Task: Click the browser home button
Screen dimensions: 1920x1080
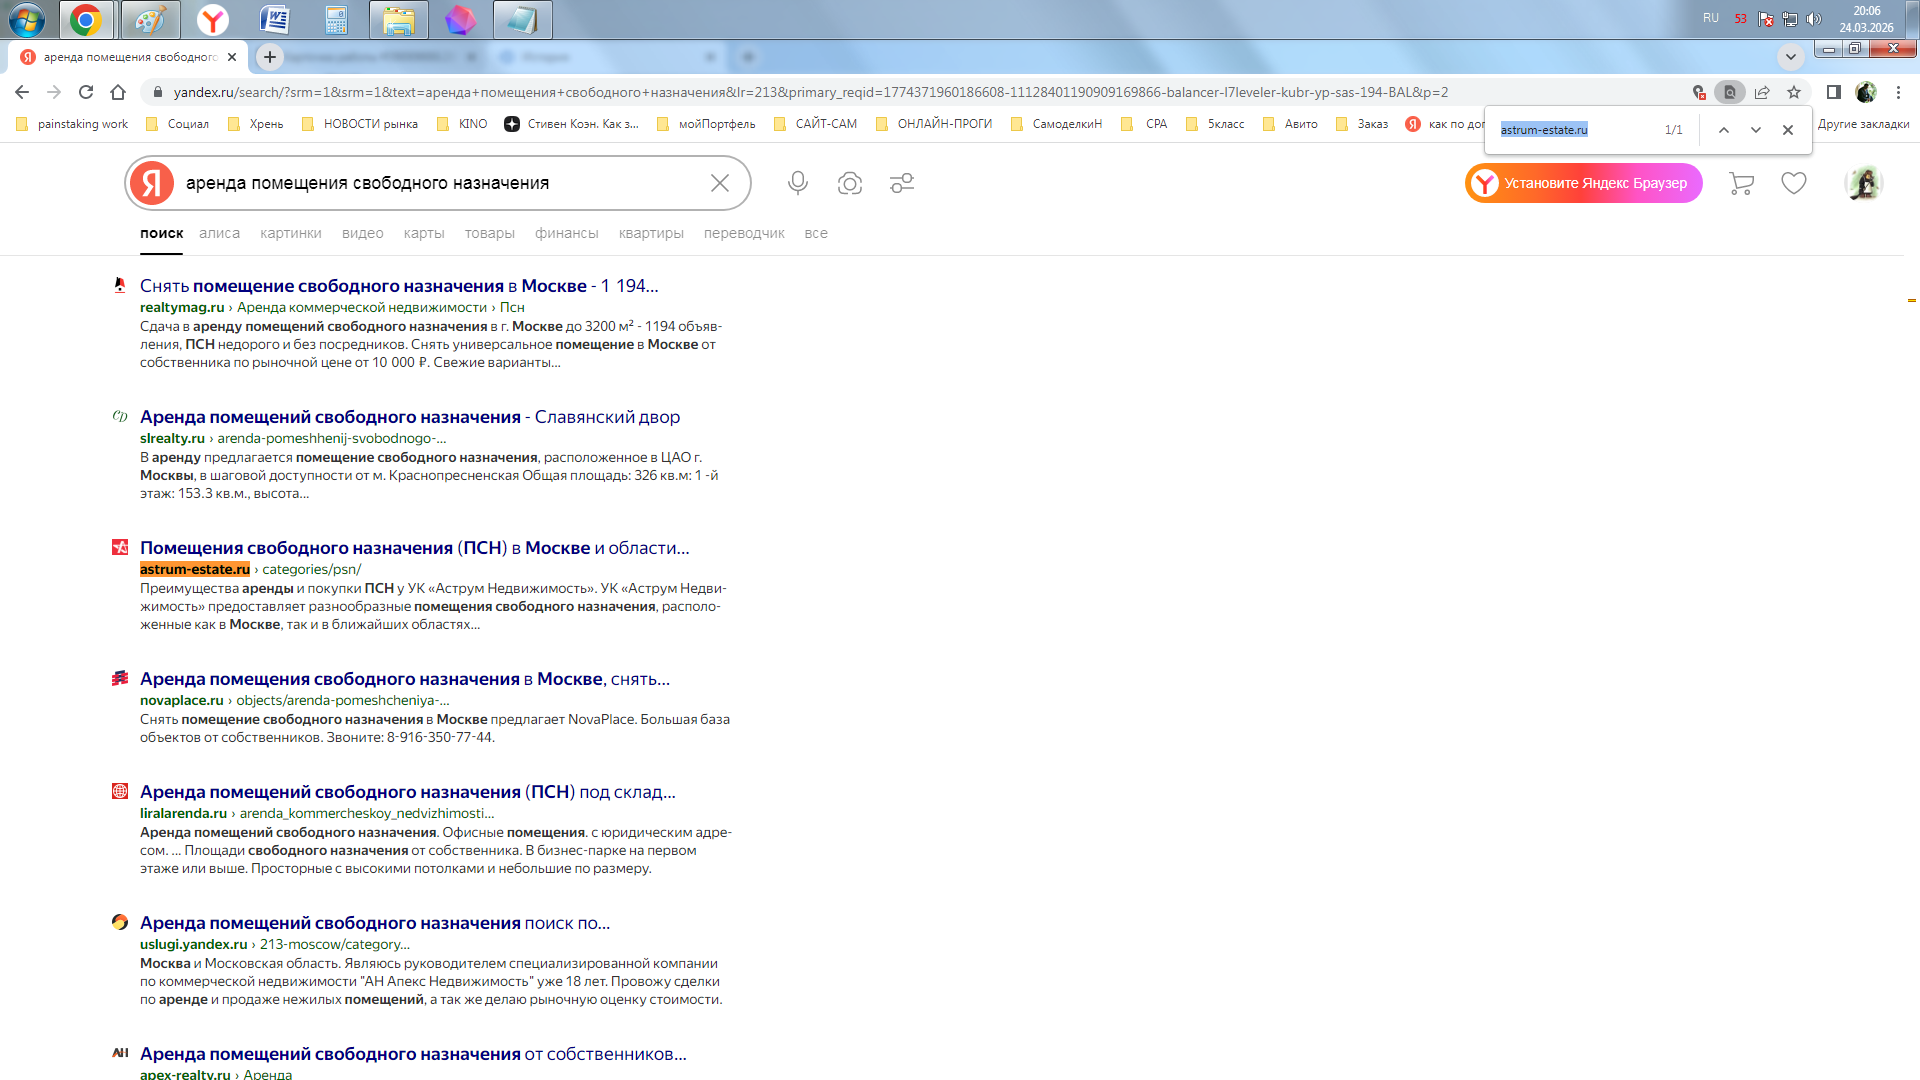Action: point(118,92)
